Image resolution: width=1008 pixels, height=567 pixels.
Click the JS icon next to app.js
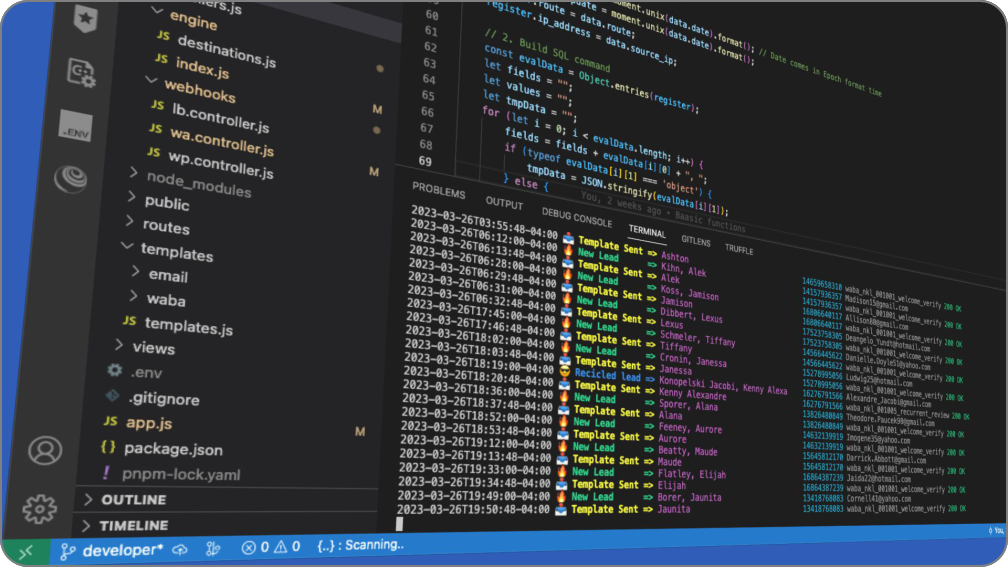pyautogui.click(x=111, y=420)
